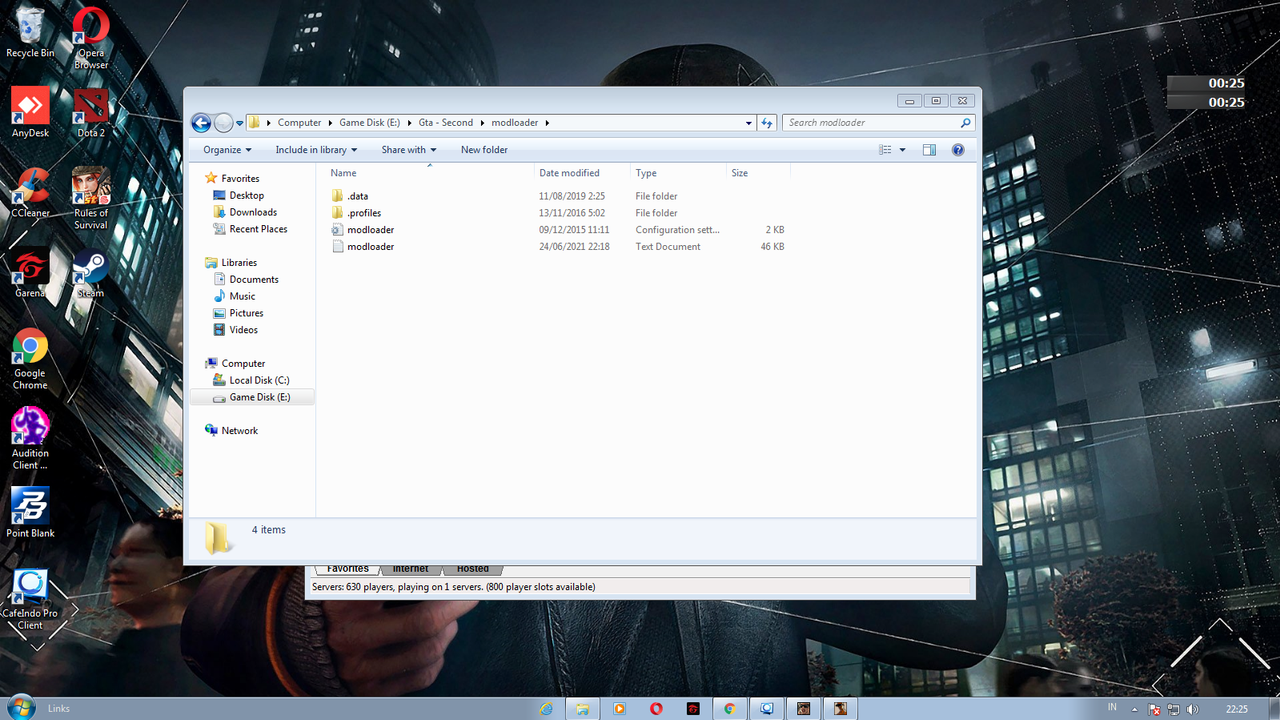Screen dimensions: 1280x720
Task: Open Steam desktop shortcut
Action: [91, 272]
